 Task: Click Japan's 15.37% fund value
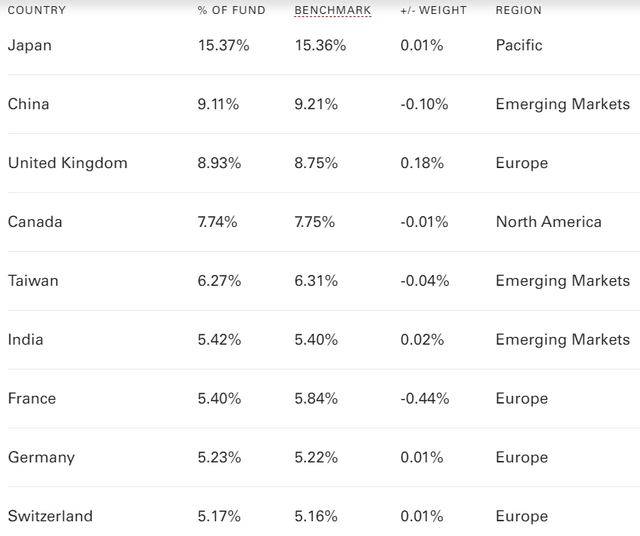[223, 45]
